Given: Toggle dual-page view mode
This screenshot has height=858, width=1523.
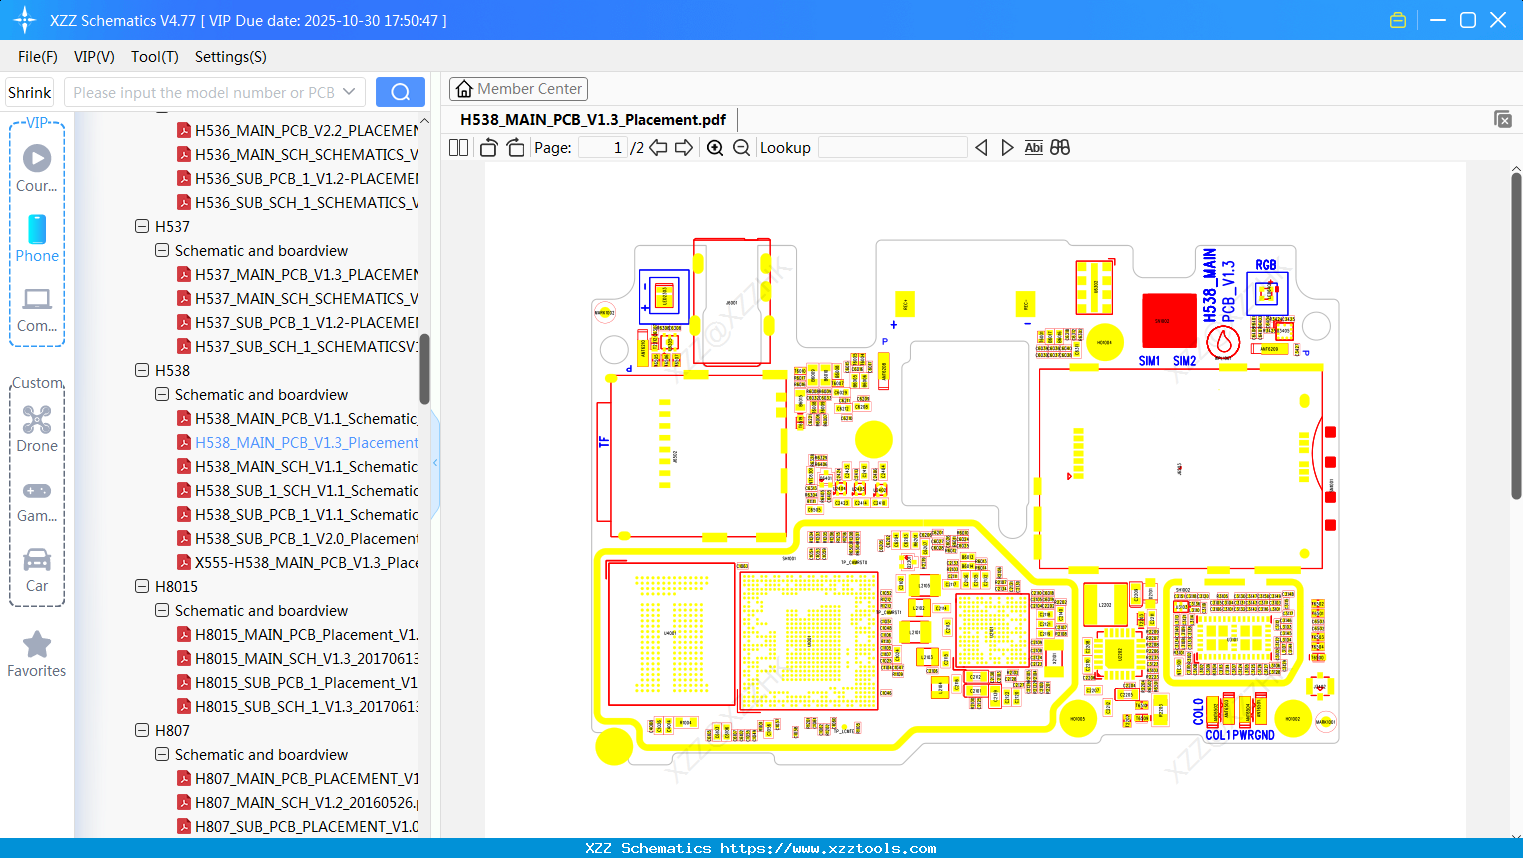Looking at the screenshot, I should [458, 147].
